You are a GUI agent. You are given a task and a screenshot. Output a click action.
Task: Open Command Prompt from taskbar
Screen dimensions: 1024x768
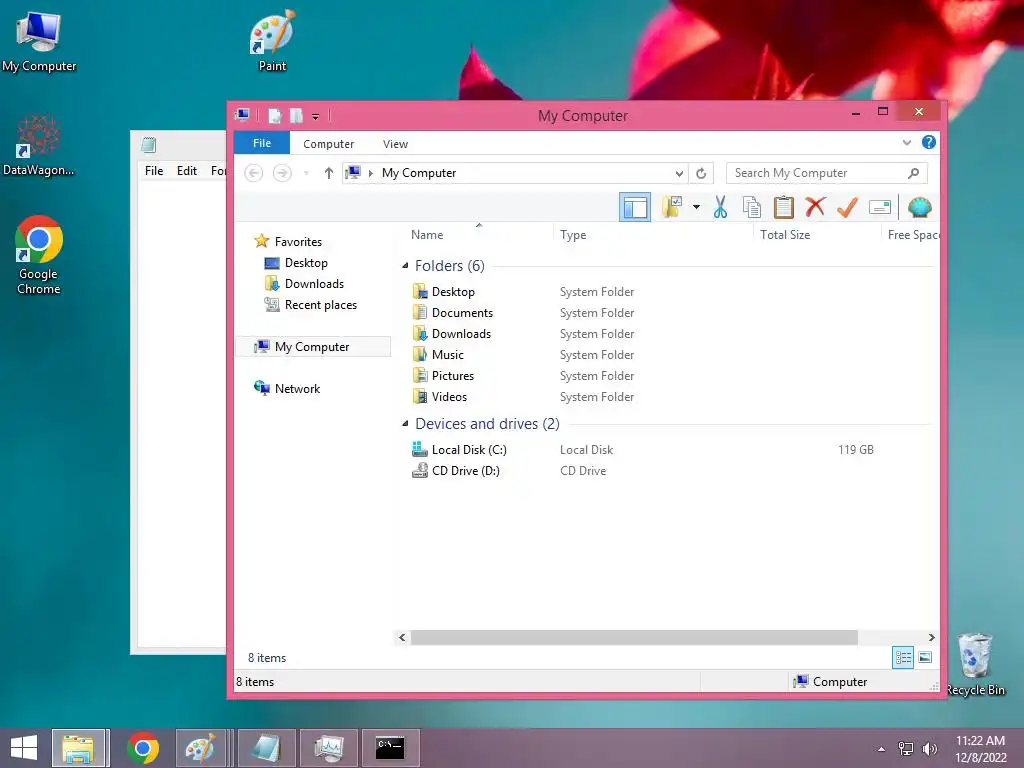coord(390,748)
